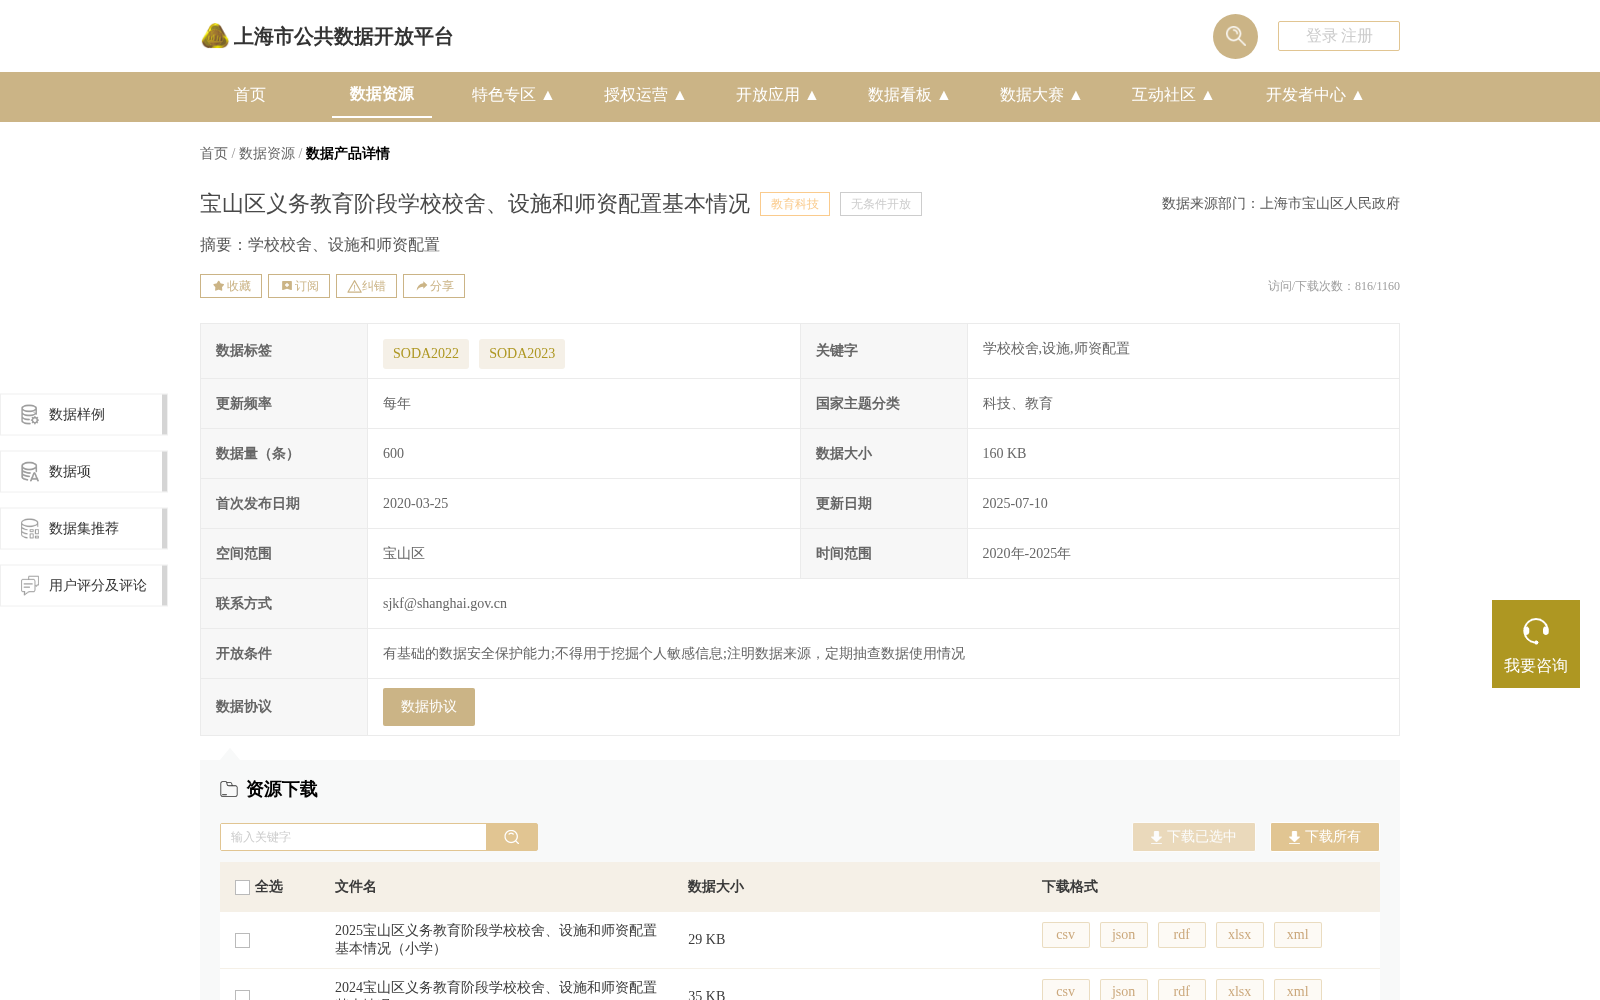
Task: Download the 2024 file as csv
Action: click(1066, 990)
